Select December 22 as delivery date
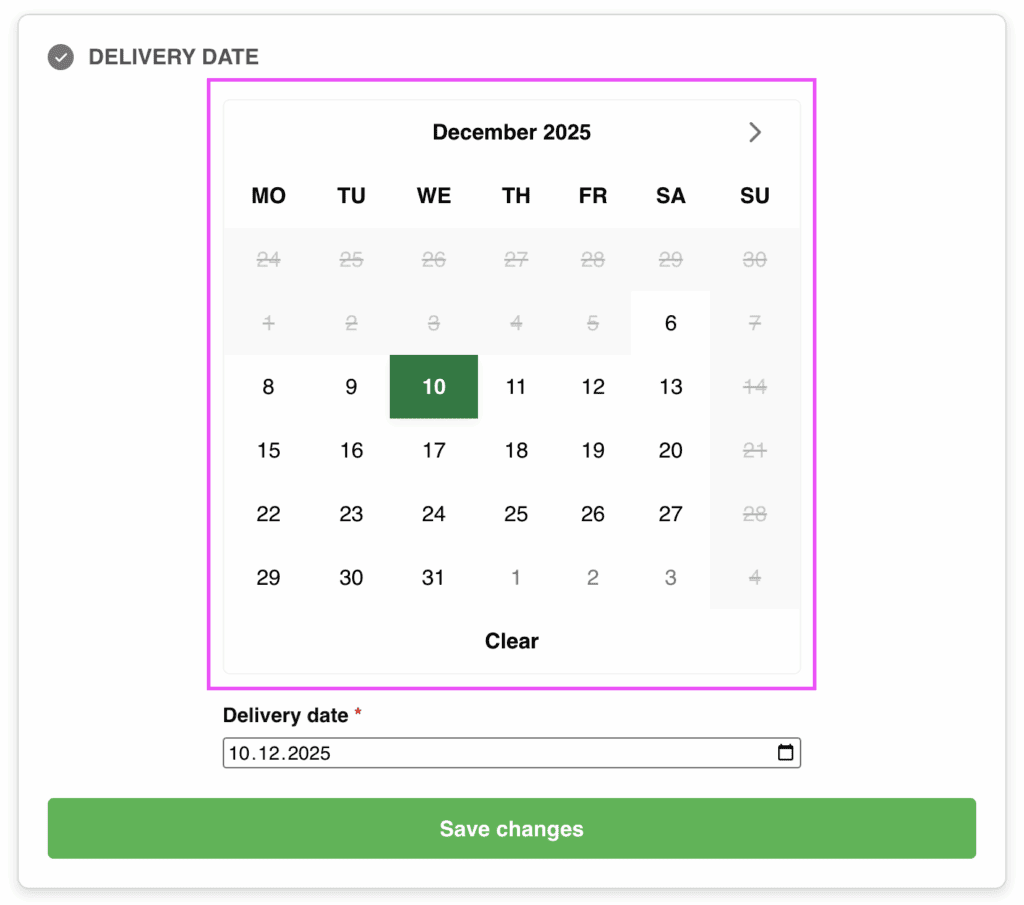Viewport: 1024px width, 905px height. point(268,514)
